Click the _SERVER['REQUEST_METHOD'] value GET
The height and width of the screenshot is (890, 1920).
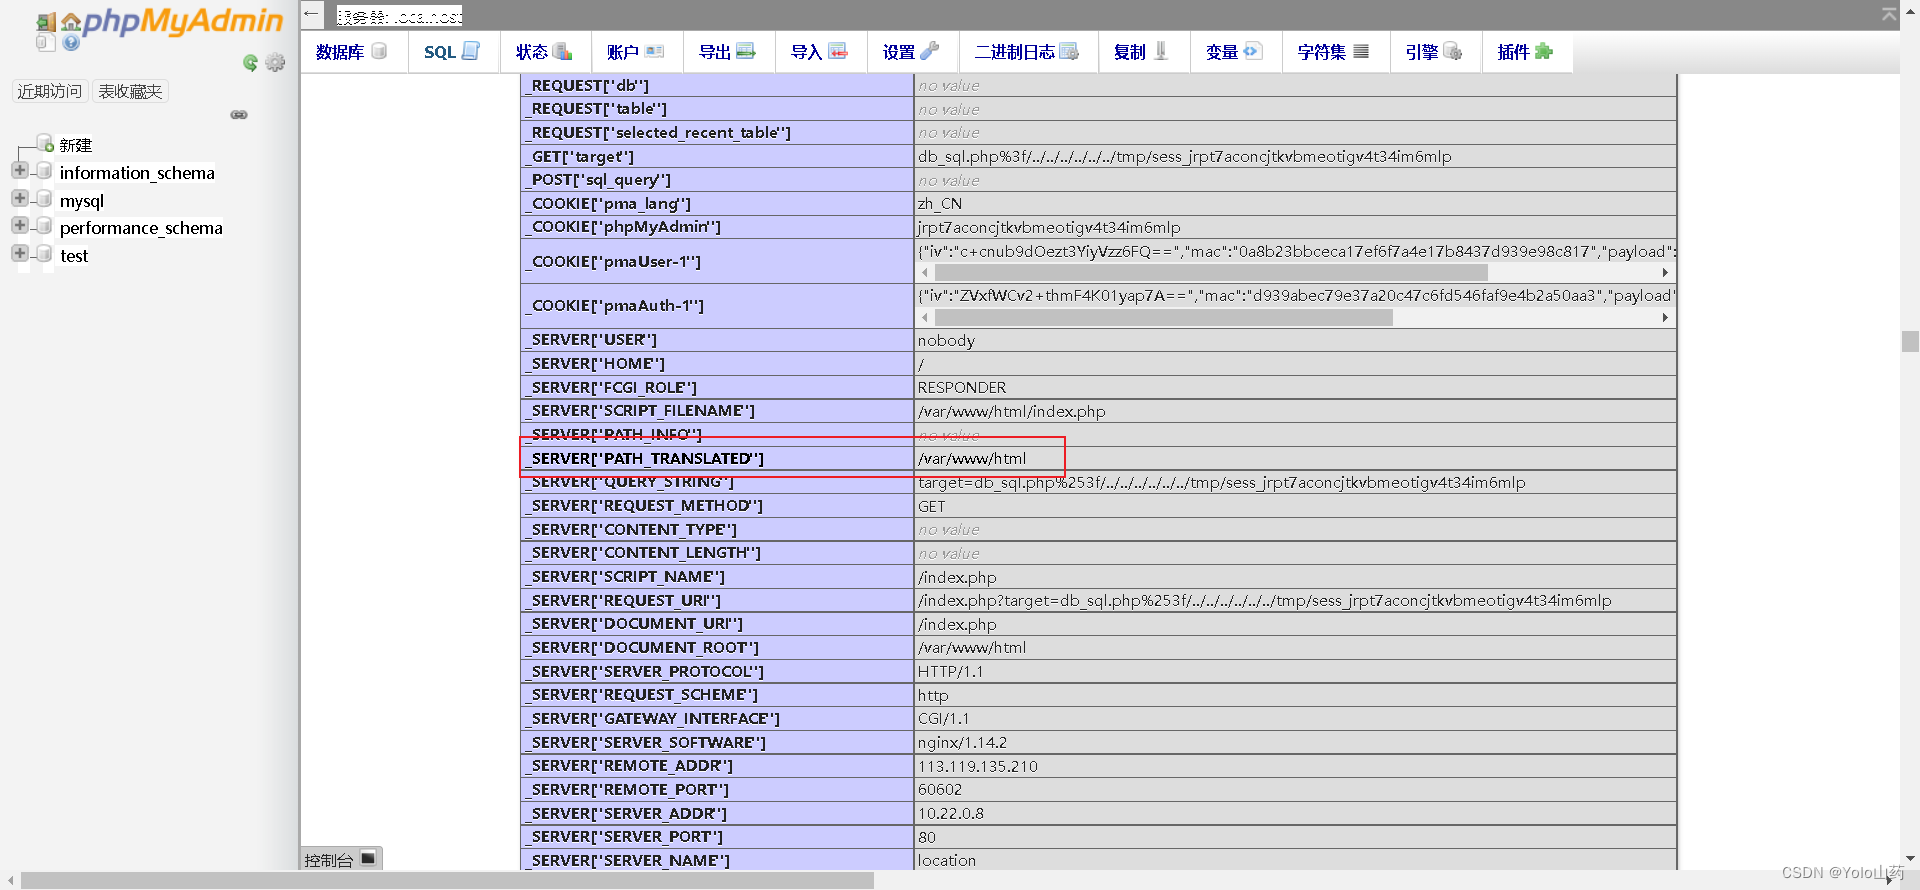pos(931,506)
